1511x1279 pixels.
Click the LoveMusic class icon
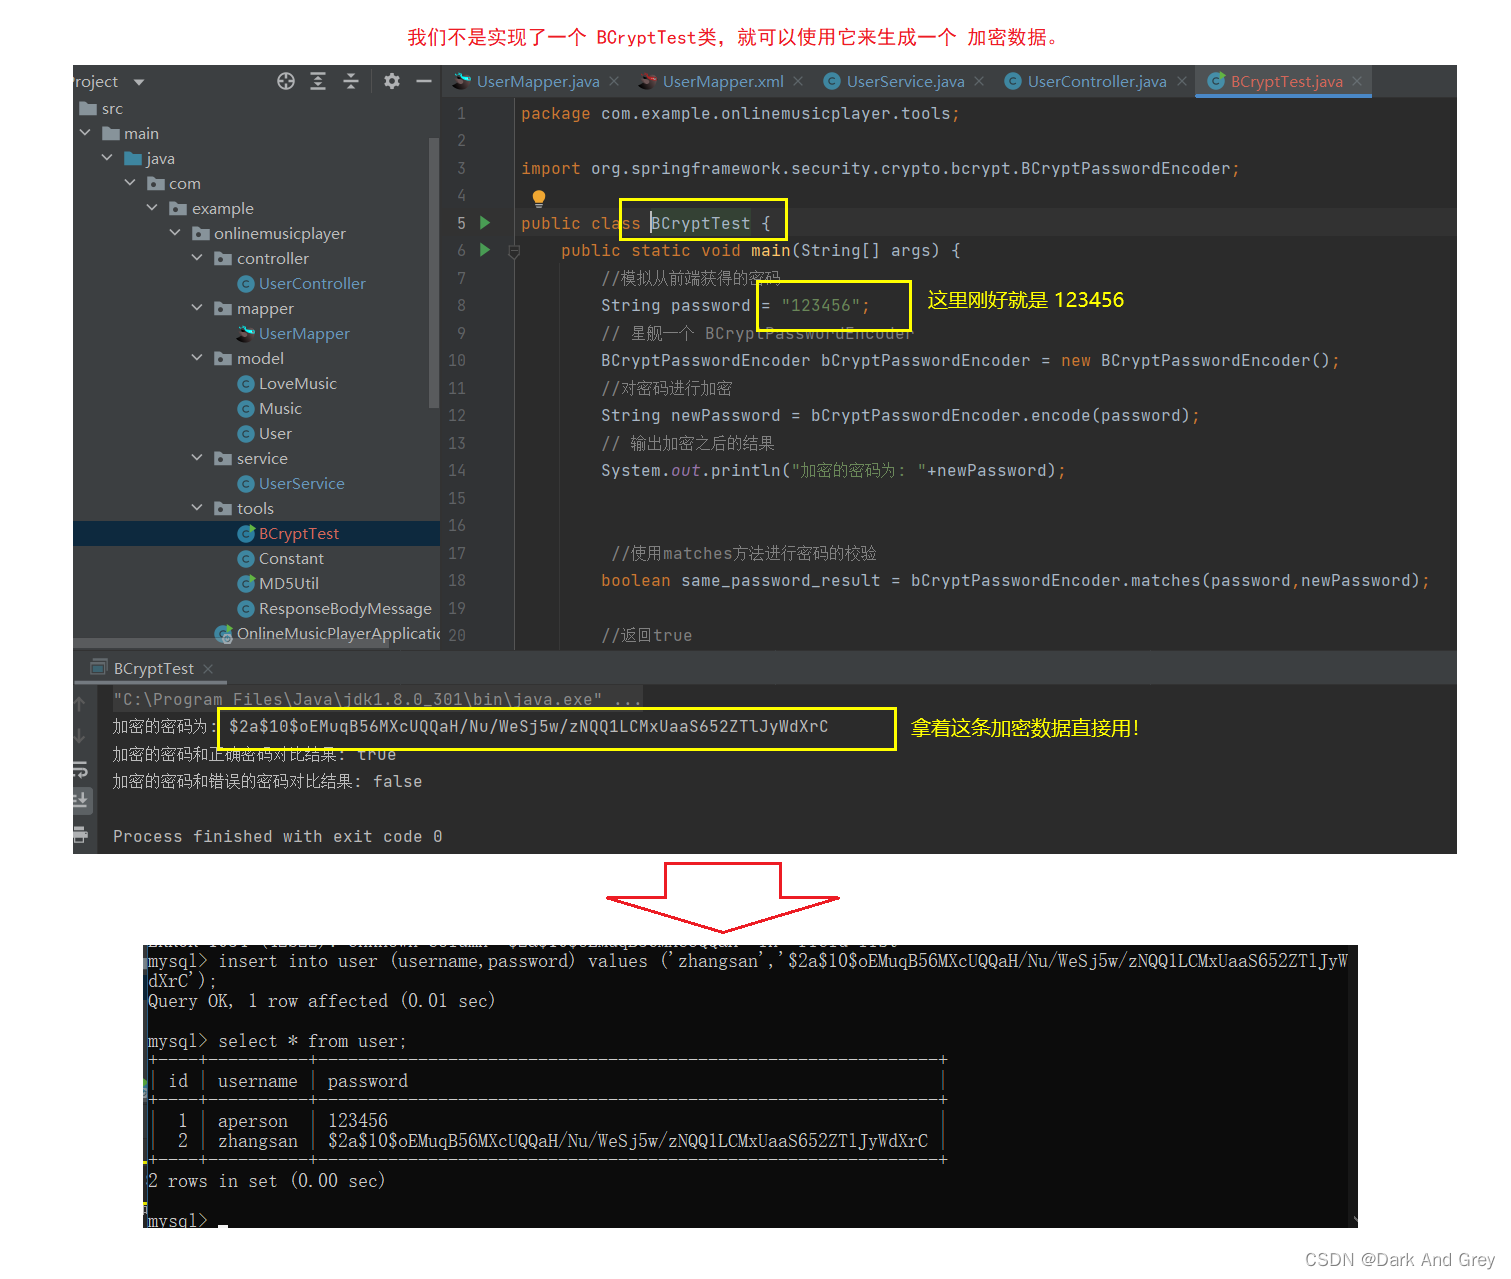[246, 384]
